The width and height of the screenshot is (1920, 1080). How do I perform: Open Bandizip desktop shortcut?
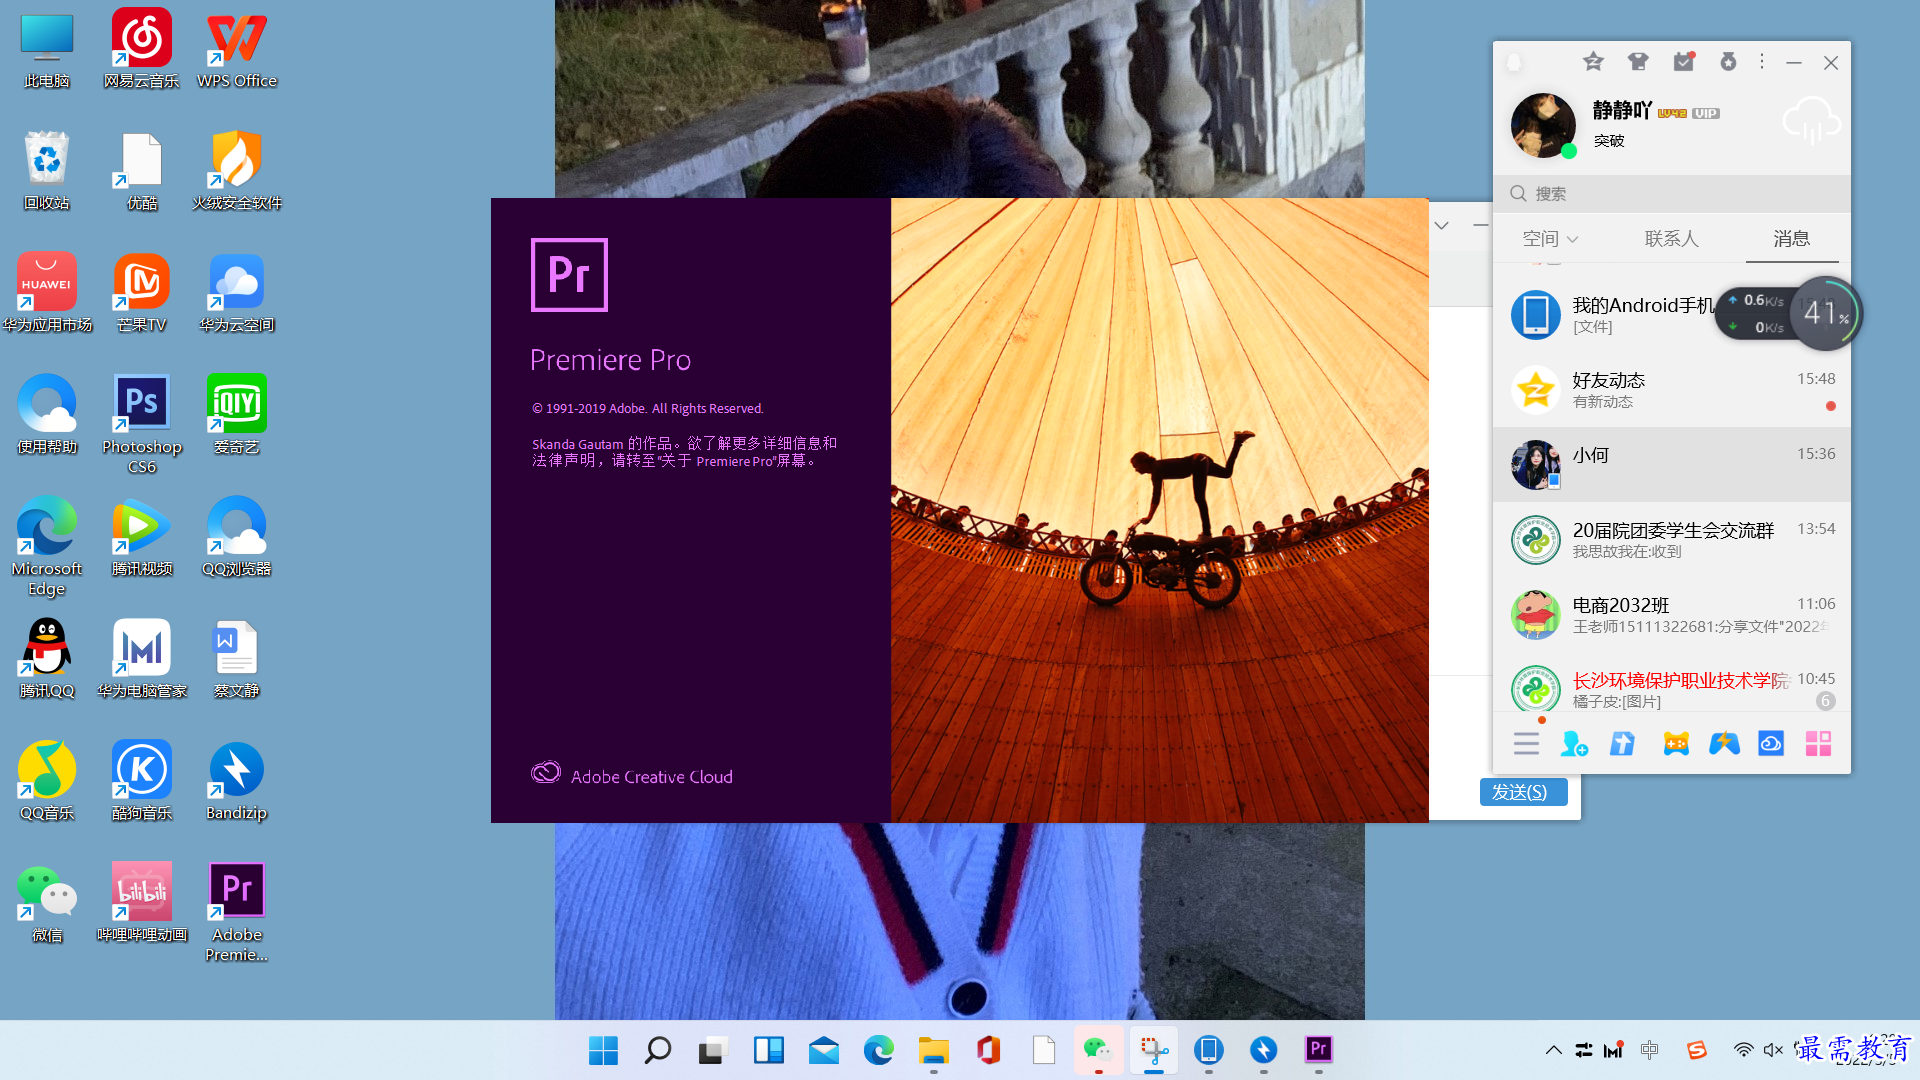pos(237,779)
